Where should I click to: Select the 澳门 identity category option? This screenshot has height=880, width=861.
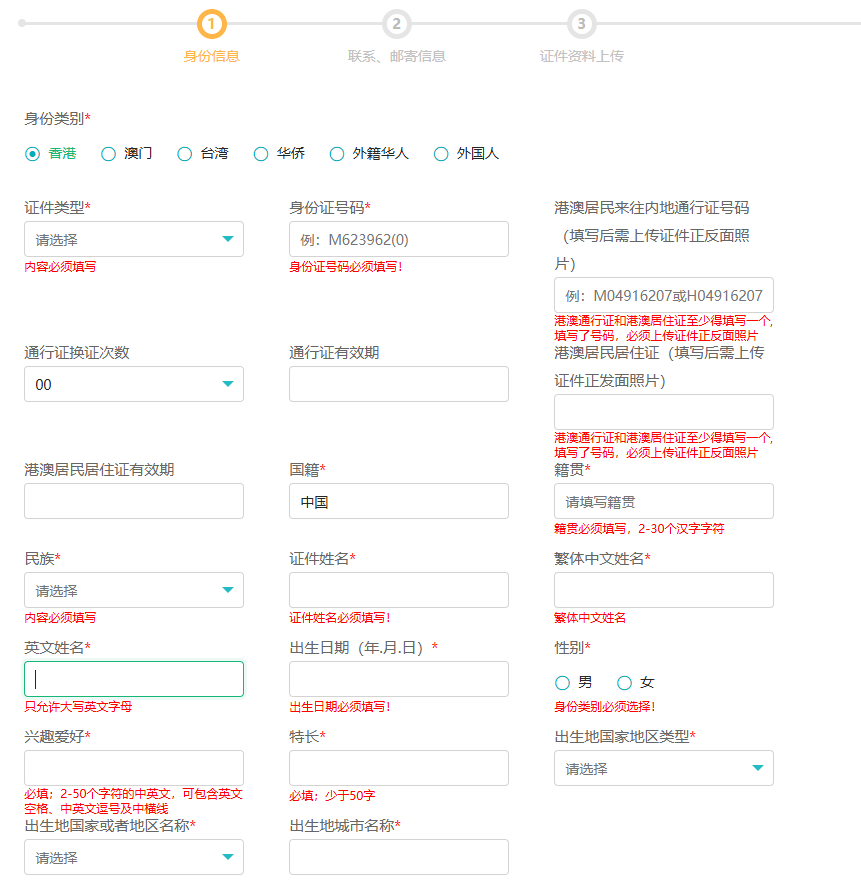pyautogui.click(x=107, y=154)
